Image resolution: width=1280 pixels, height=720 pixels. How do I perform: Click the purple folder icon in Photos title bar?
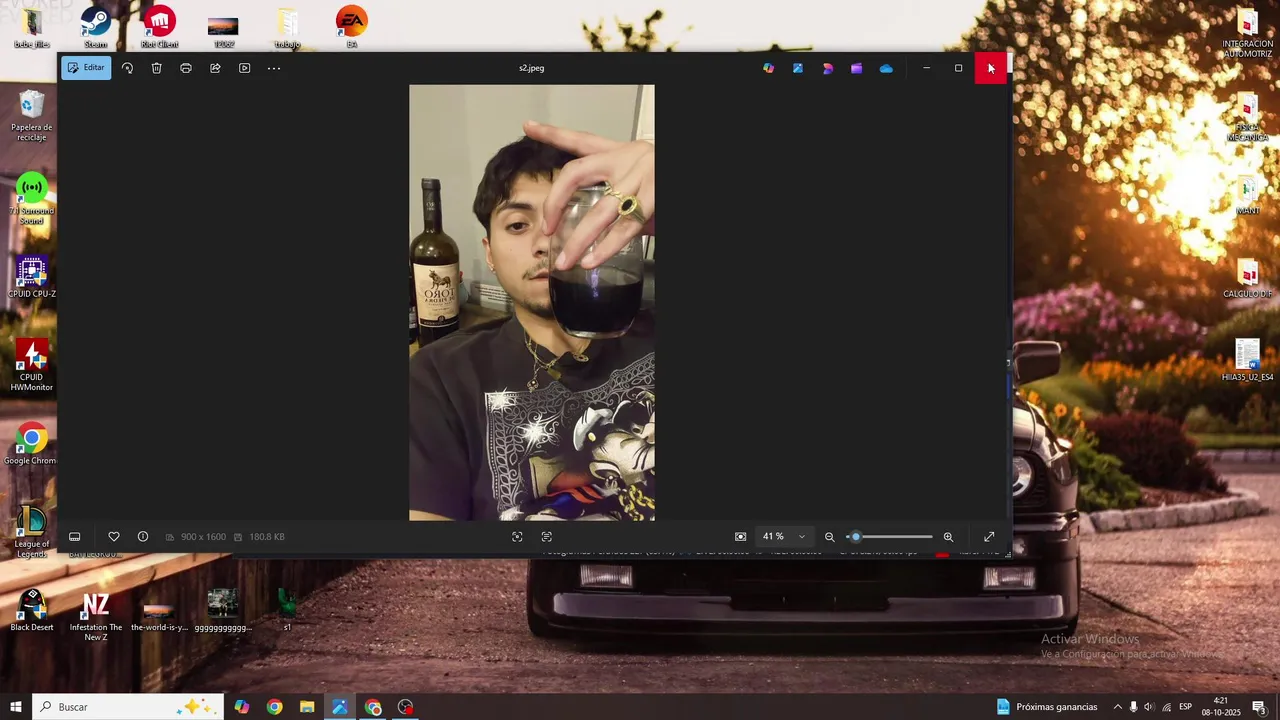point(857,68)
